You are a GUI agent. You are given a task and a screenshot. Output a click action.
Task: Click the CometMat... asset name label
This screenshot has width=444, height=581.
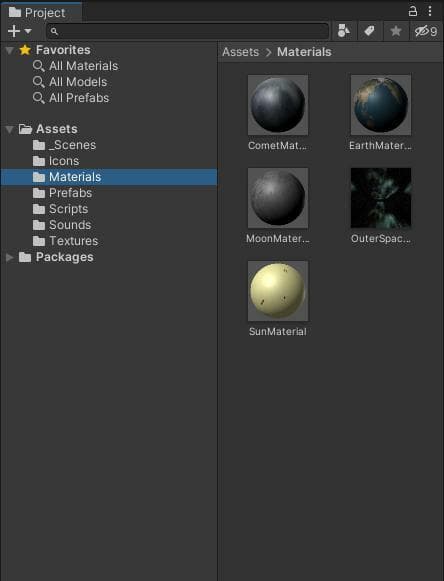click(277, 146)
